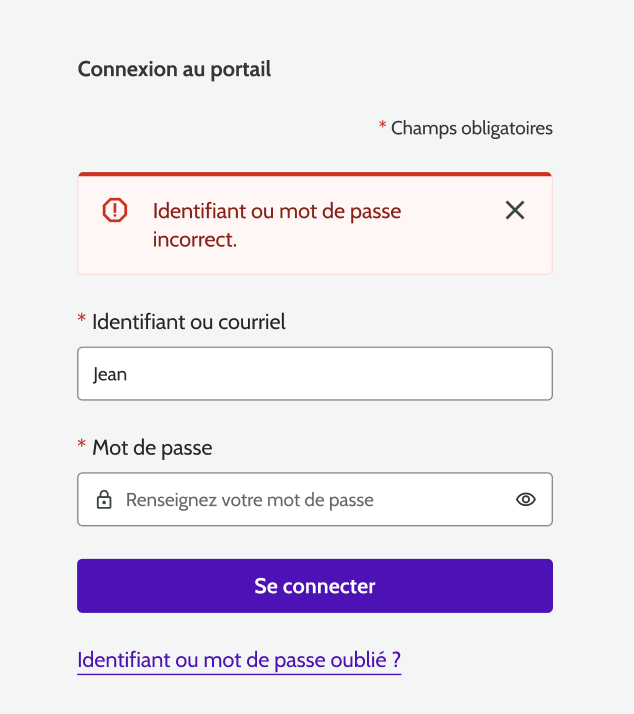634x714 pixels.
Task: Click the Champs obligatoires note
Action: click(x=471, y=128)
